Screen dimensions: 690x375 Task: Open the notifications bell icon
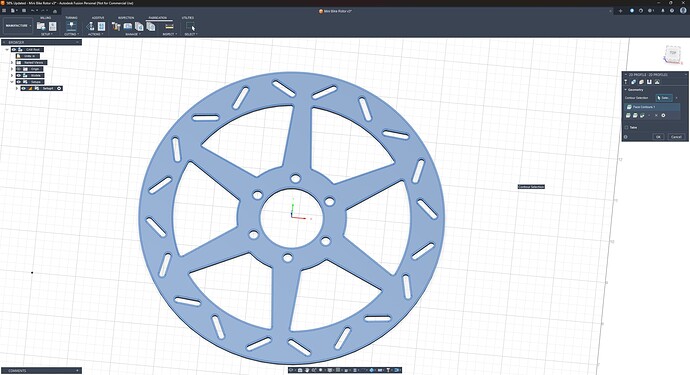click(663, 11)
